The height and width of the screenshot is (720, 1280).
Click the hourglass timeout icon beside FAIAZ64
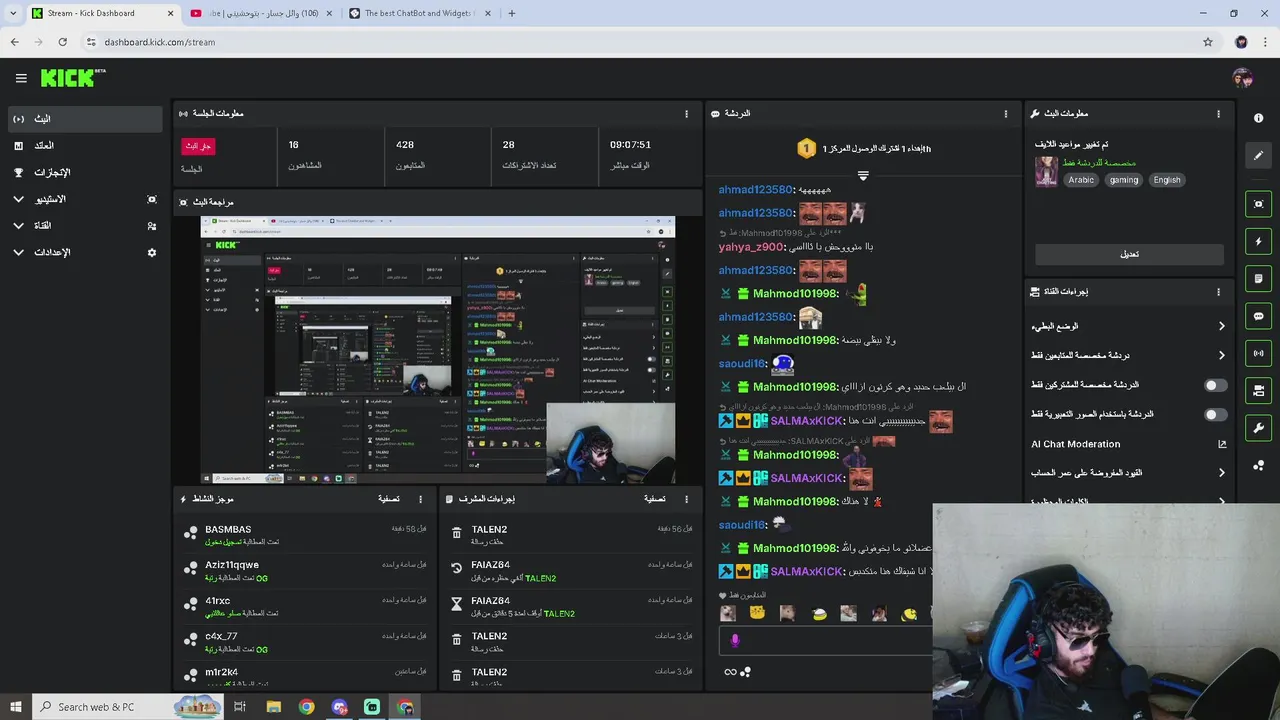coord(457,604)
